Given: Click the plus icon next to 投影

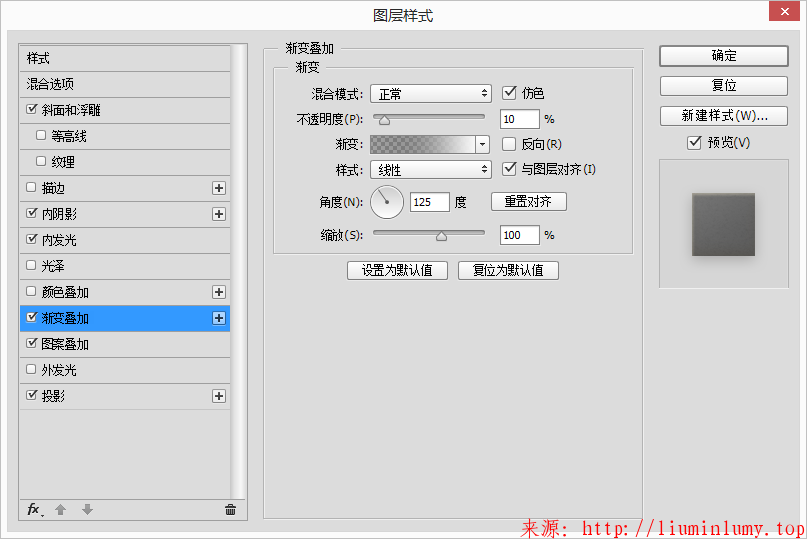Looking at the screenshot, I should (219, 396).
